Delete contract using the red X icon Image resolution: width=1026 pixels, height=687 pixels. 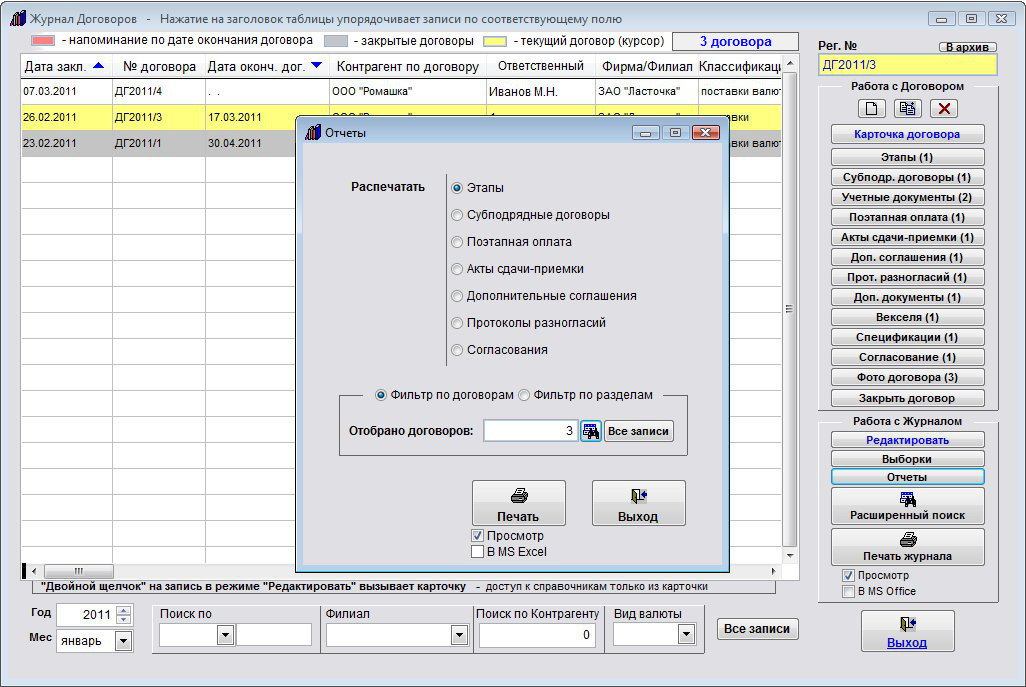[x=944, y=109]
